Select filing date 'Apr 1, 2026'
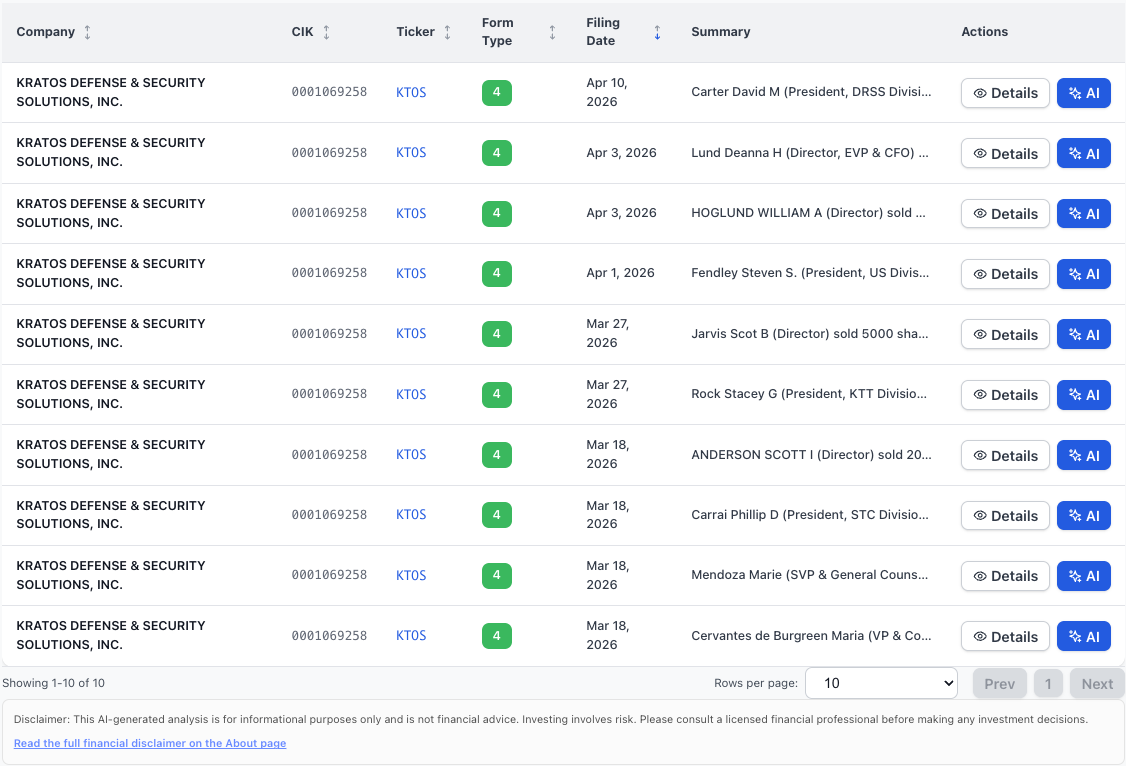 click(620, 273)
